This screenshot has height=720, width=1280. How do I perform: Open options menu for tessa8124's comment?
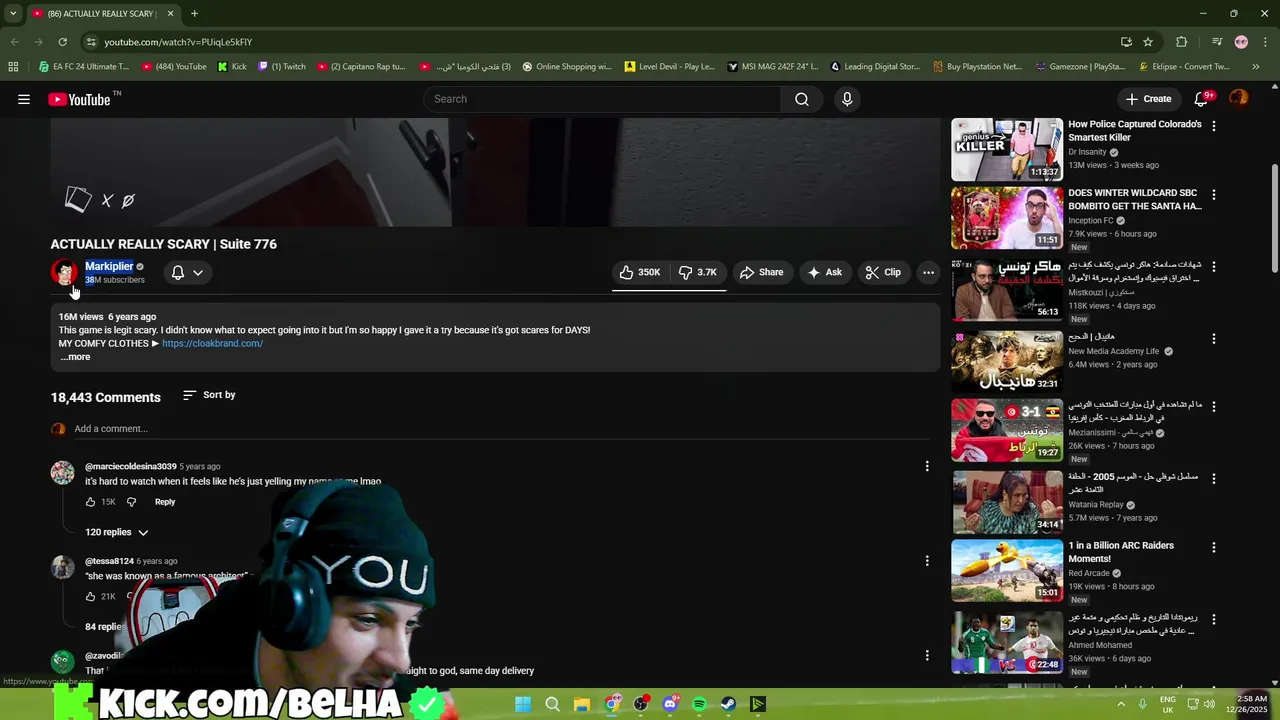pyautogui.click(x=927, y=561)
